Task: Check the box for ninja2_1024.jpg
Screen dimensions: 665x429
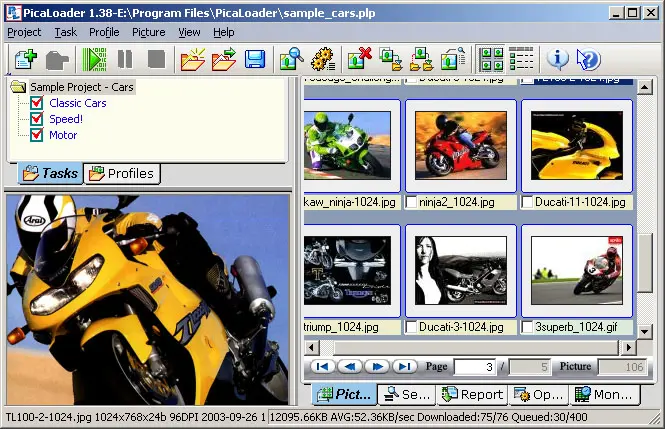Action: (x=412, y=202)
